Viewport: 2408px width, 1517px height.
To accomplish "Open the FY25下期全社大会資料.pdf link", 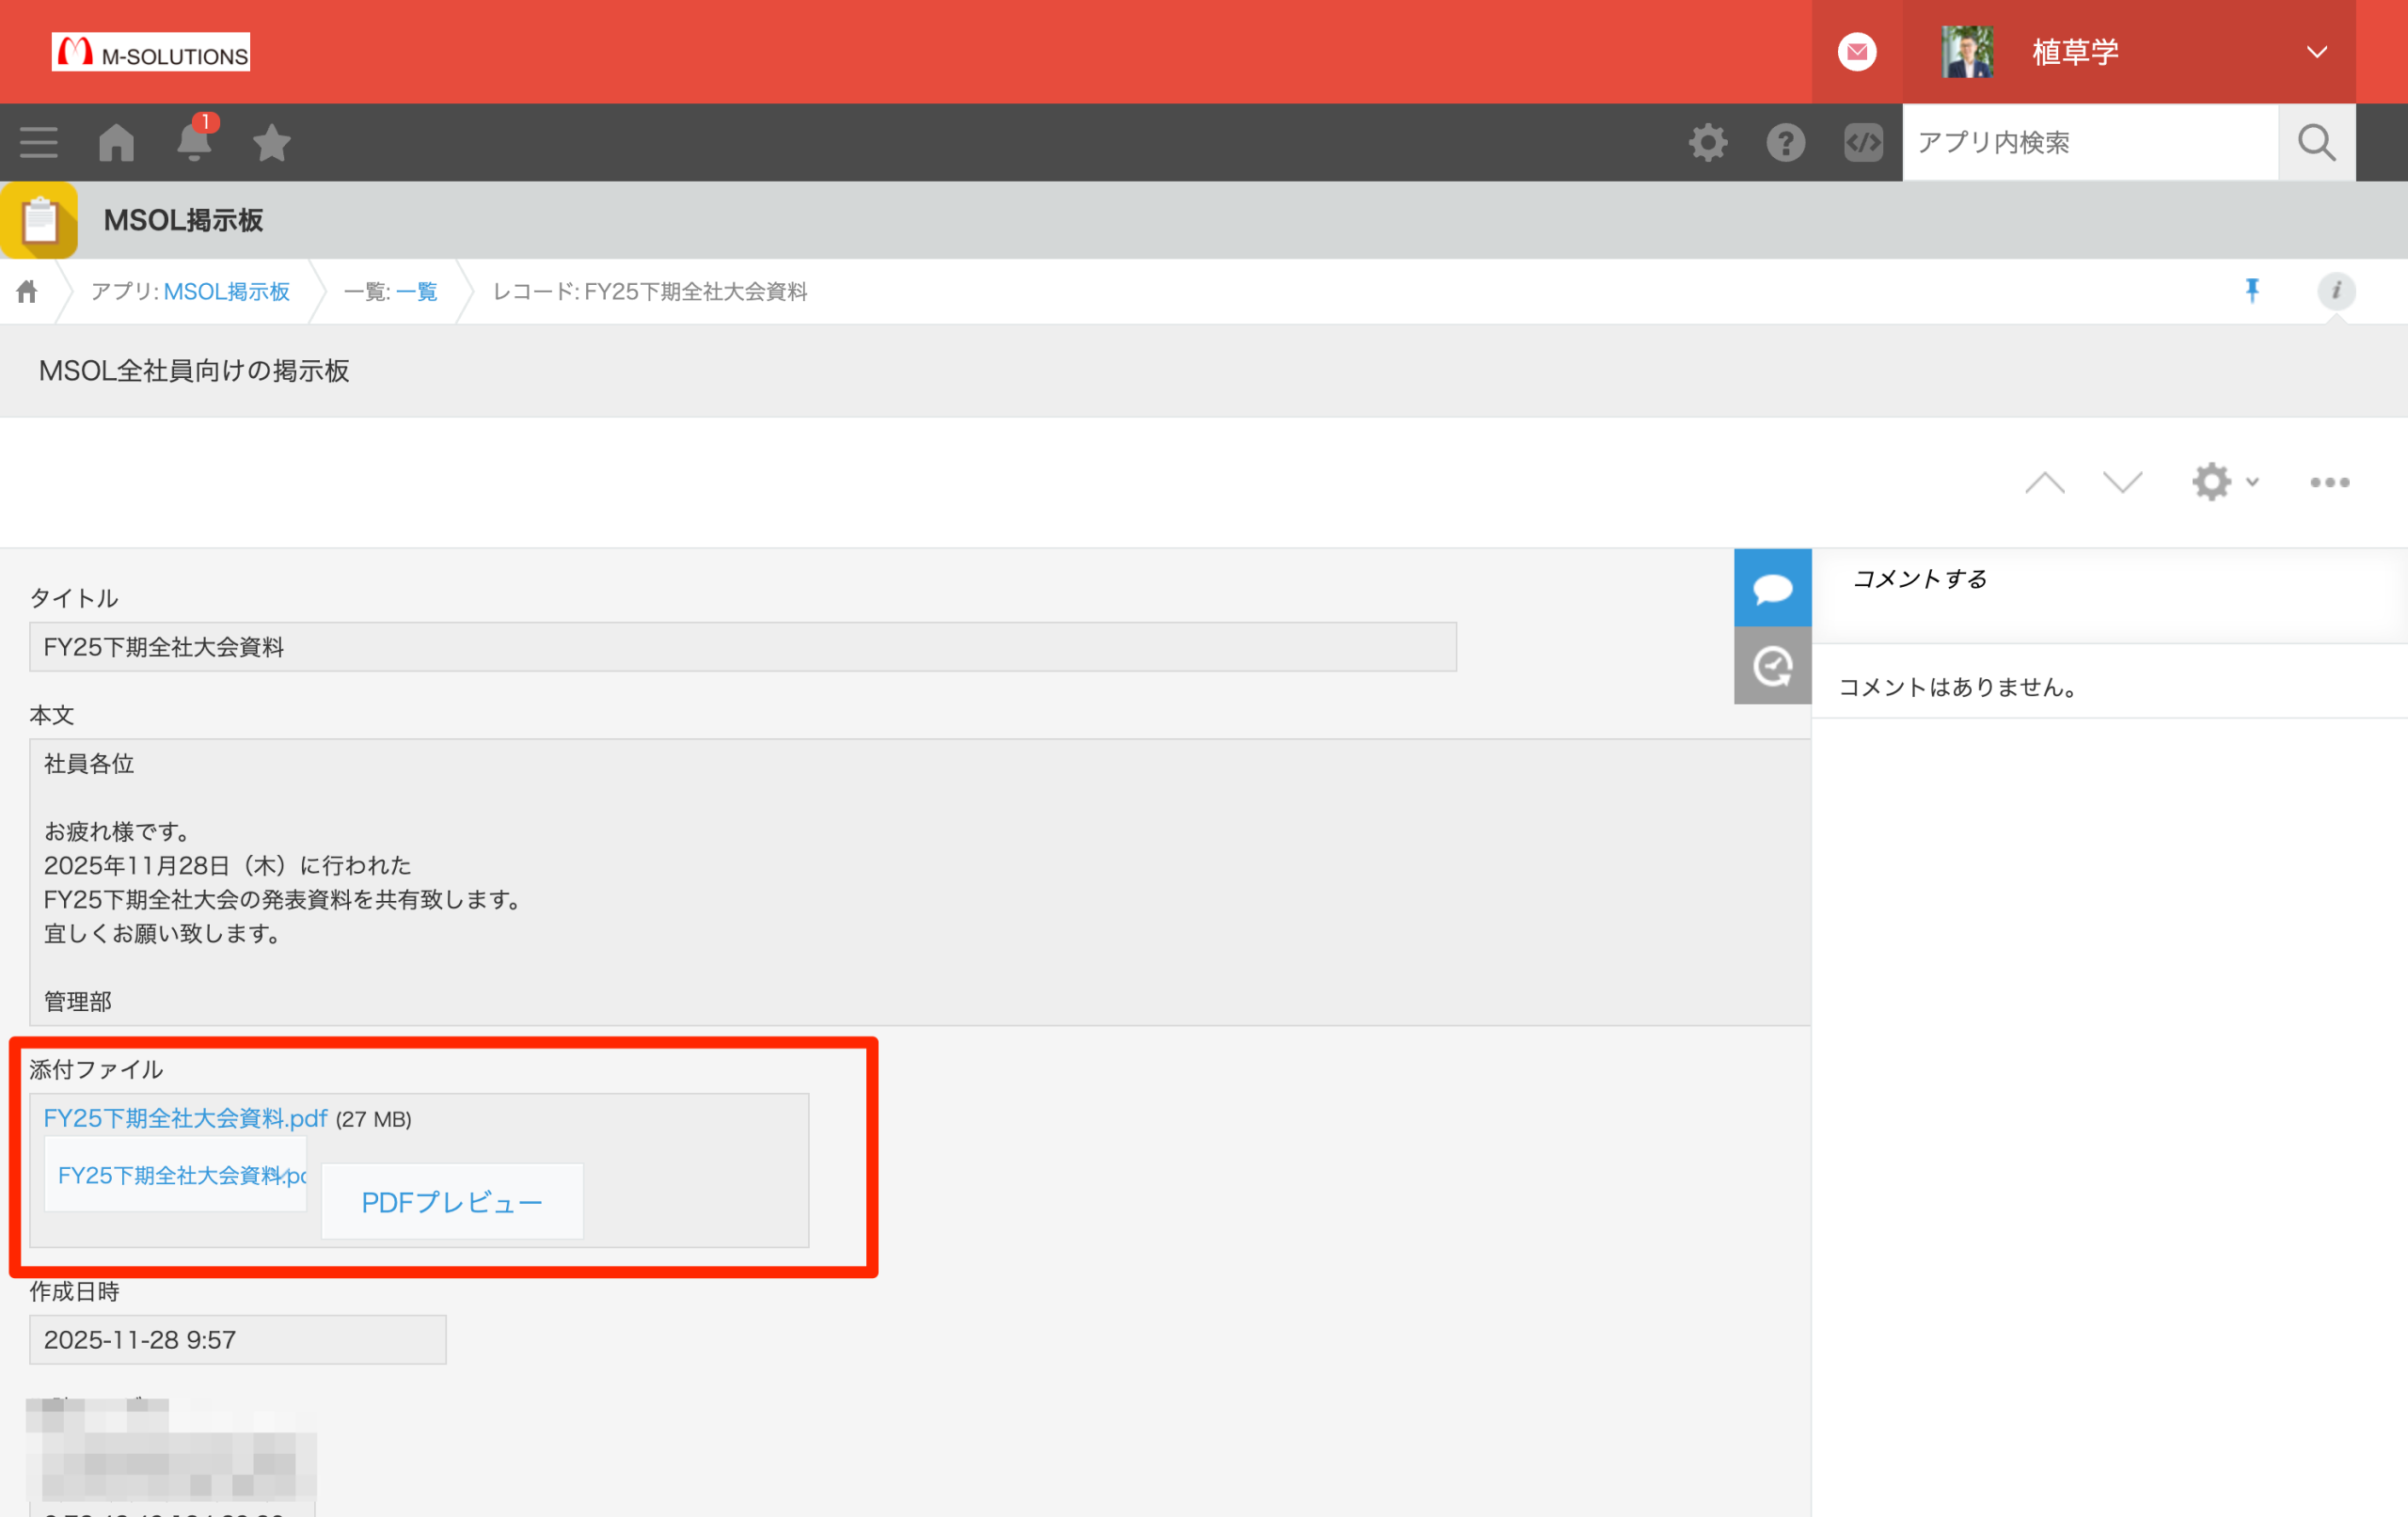I will pyautogui.click(x=185, y=1118).
